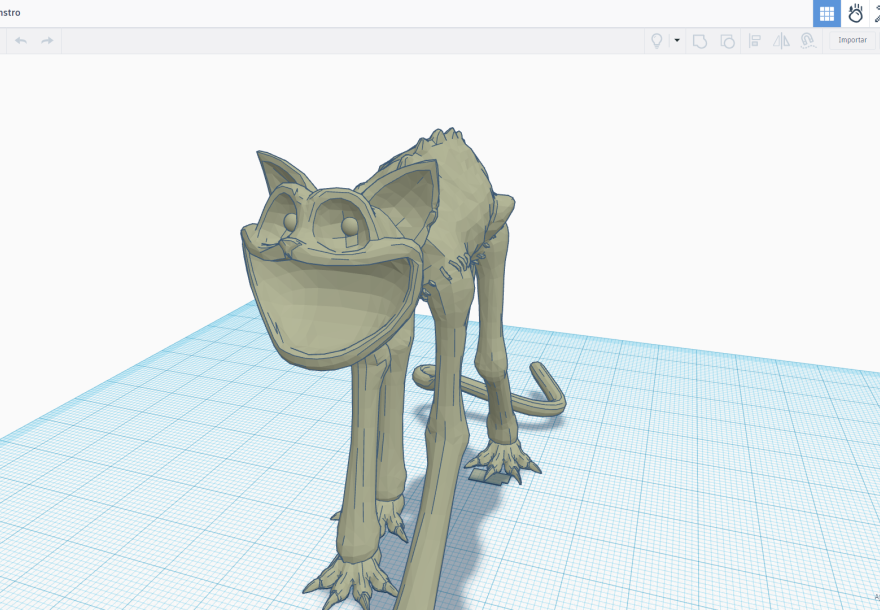The height and width of the screenshot is (610, 880).
Task: Group the selected shapes
Action: [x=699, y=41]
